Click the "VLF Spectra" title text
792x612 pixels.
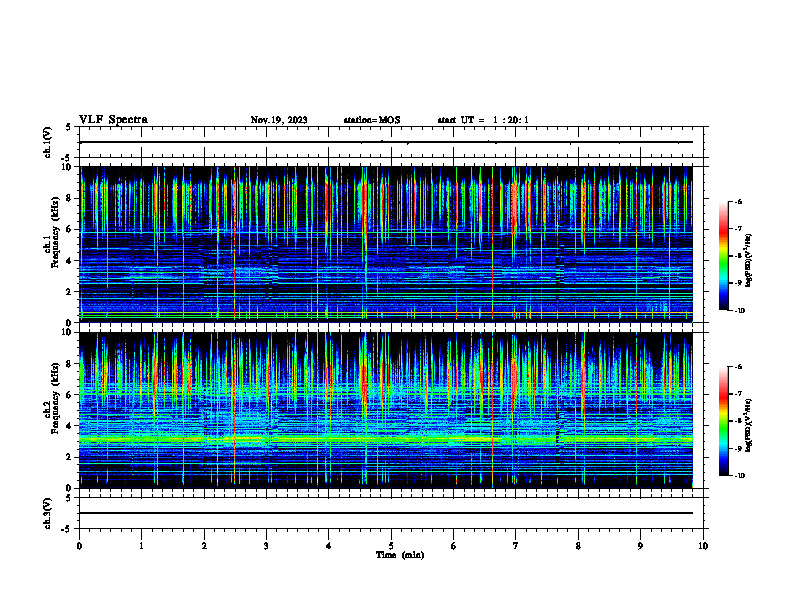point(113,120)
